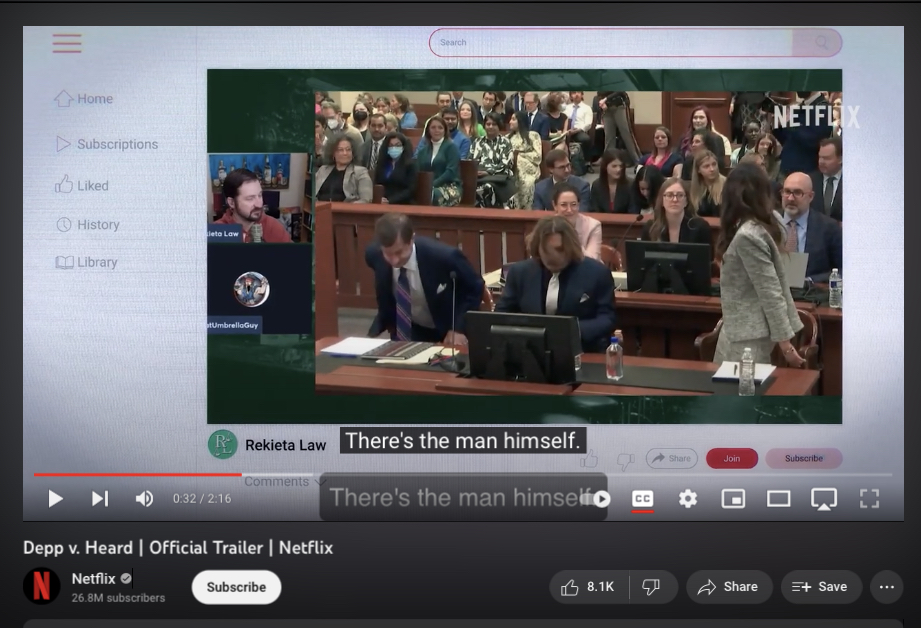Click the red hamburger menu icon inside the video
Viewport: 921px width, 628px height.
pyautogui.click(x=67, y=43)
